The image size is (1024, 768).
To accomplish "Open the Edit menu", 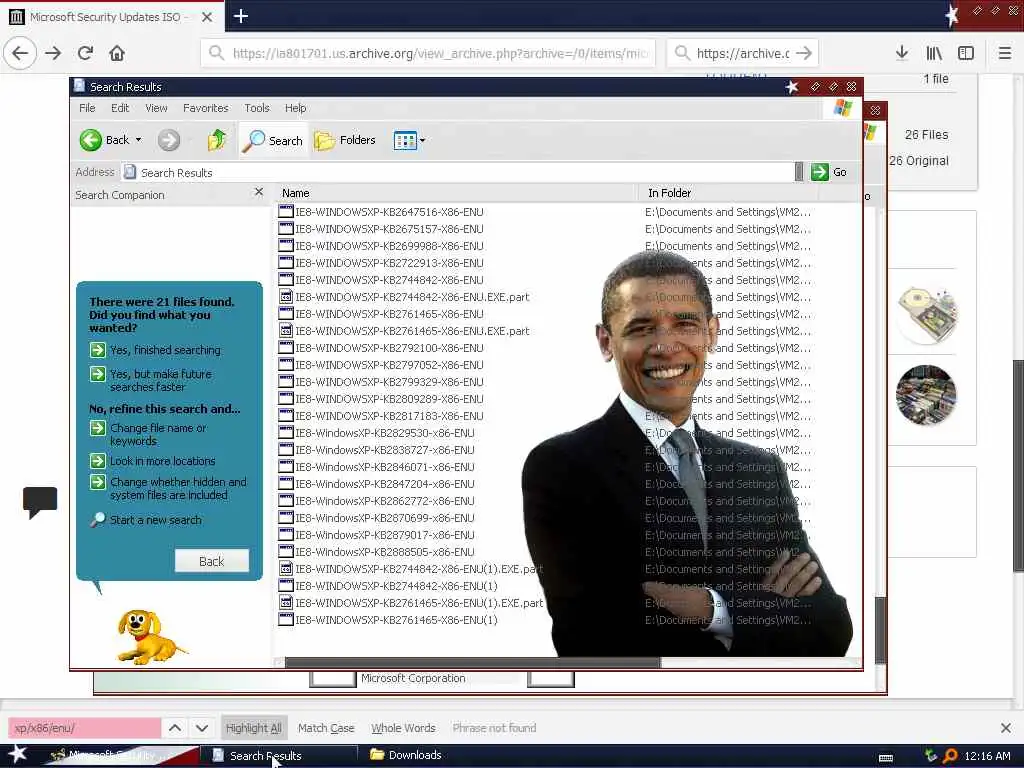I will (x=120, y=108).
